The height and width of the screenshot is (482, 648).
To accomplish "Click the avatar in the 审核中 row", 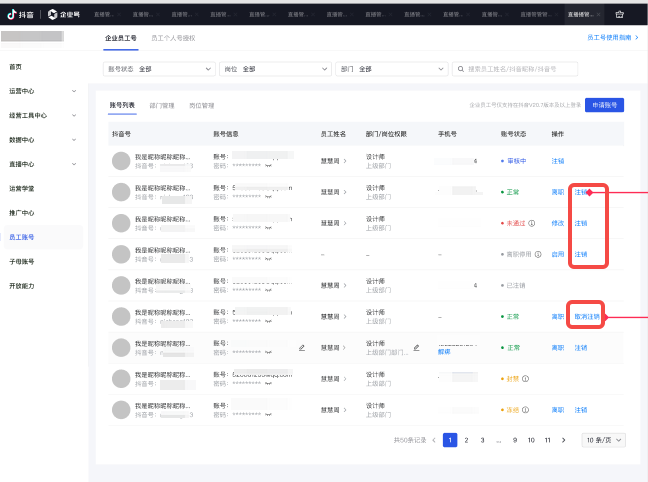I will [121, 161].
